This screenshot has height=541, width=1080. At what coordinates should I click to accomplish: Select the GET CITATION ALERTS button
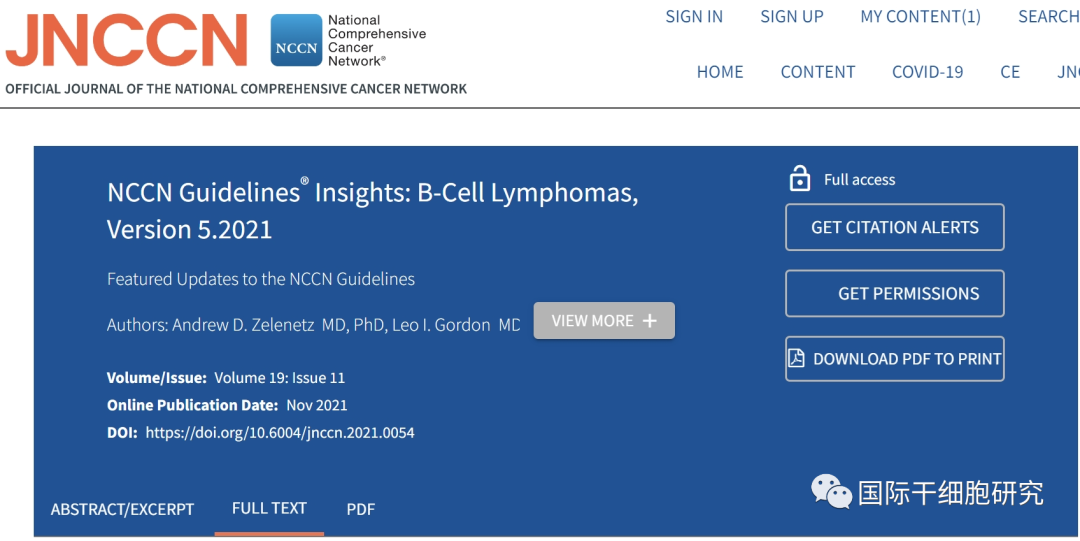[895, 227]
